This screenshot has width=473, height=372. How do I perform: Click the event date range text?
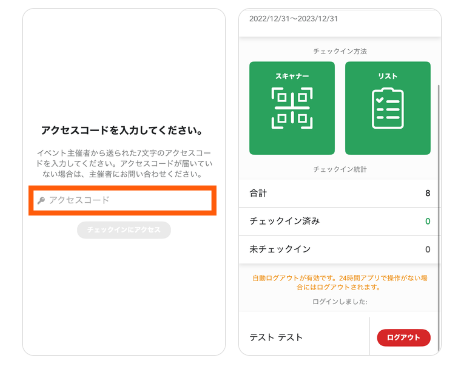[x=294, y=19]
